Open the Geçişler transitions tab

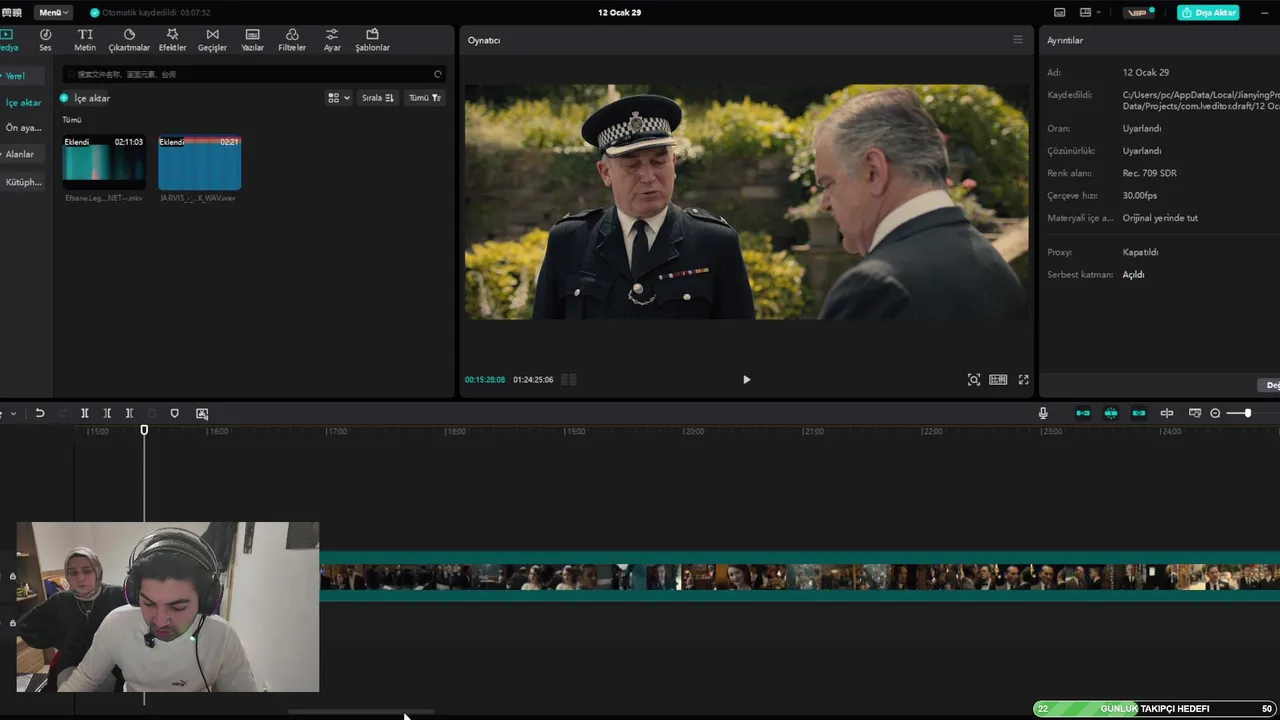pyautogui.click(x=212, y=40)
